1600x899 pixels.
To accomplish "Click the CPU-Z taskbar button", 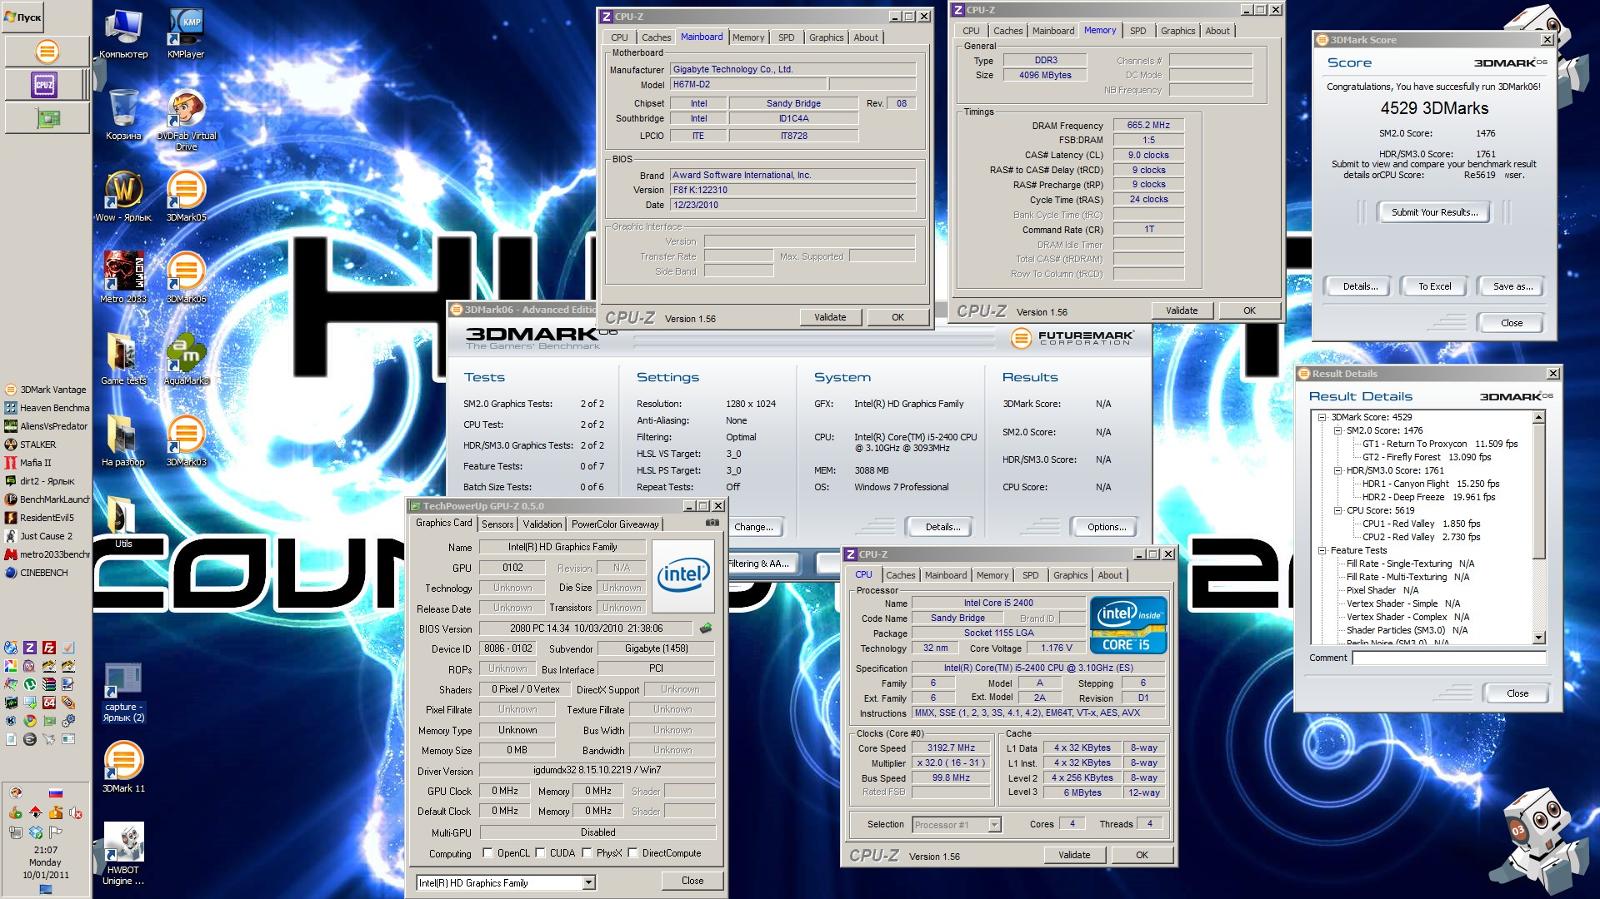I will (x=45, y=85).
